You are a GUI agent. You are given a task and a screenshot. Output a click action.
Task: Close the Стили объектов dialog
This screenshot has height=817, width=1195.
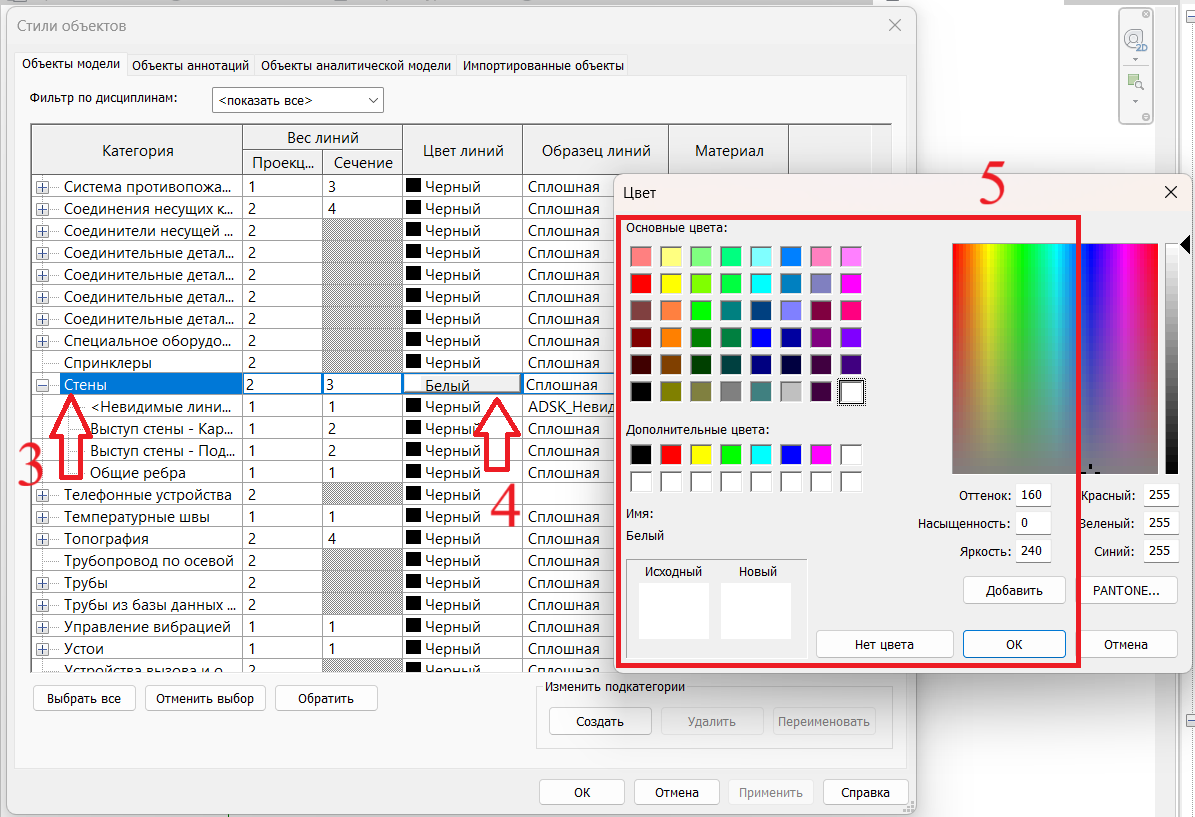[x=895, y=25]
